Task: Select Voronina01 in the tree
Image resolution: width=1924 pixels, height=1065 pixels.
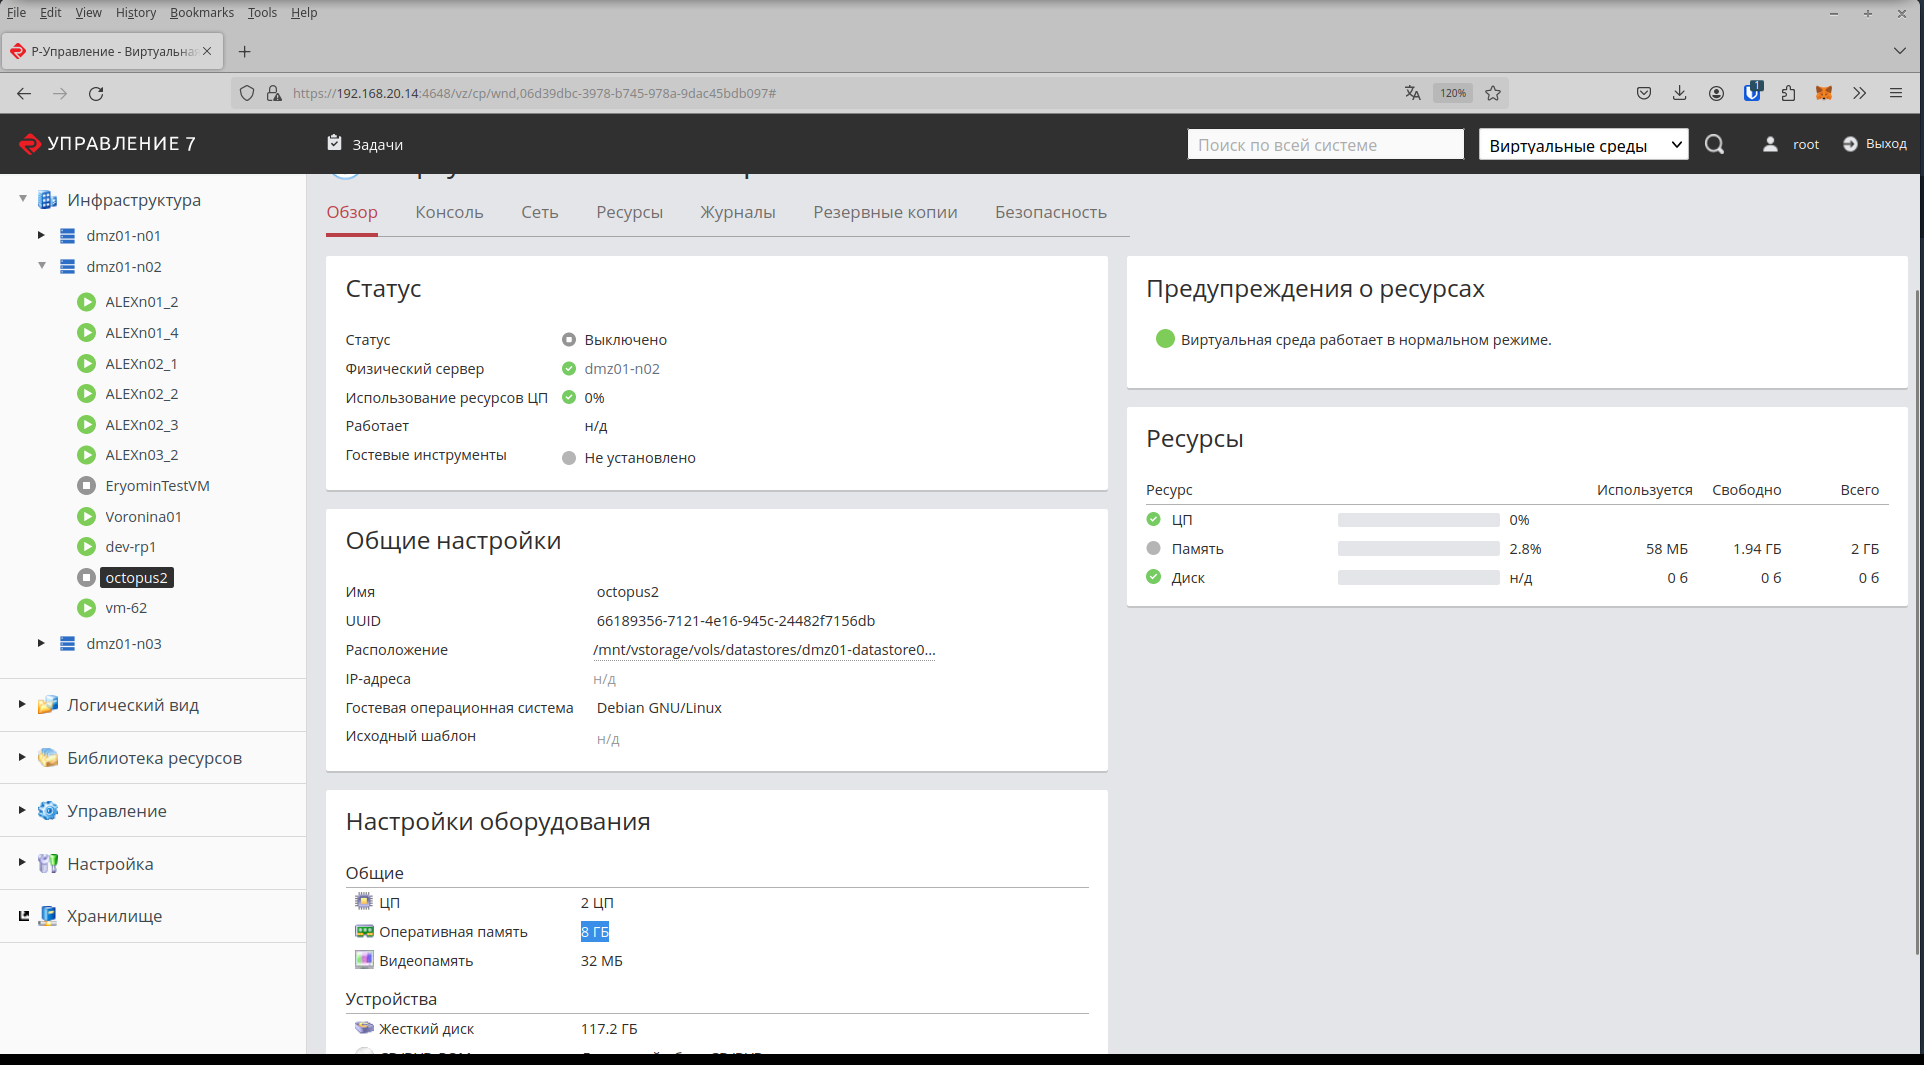Action: (143, 517)
